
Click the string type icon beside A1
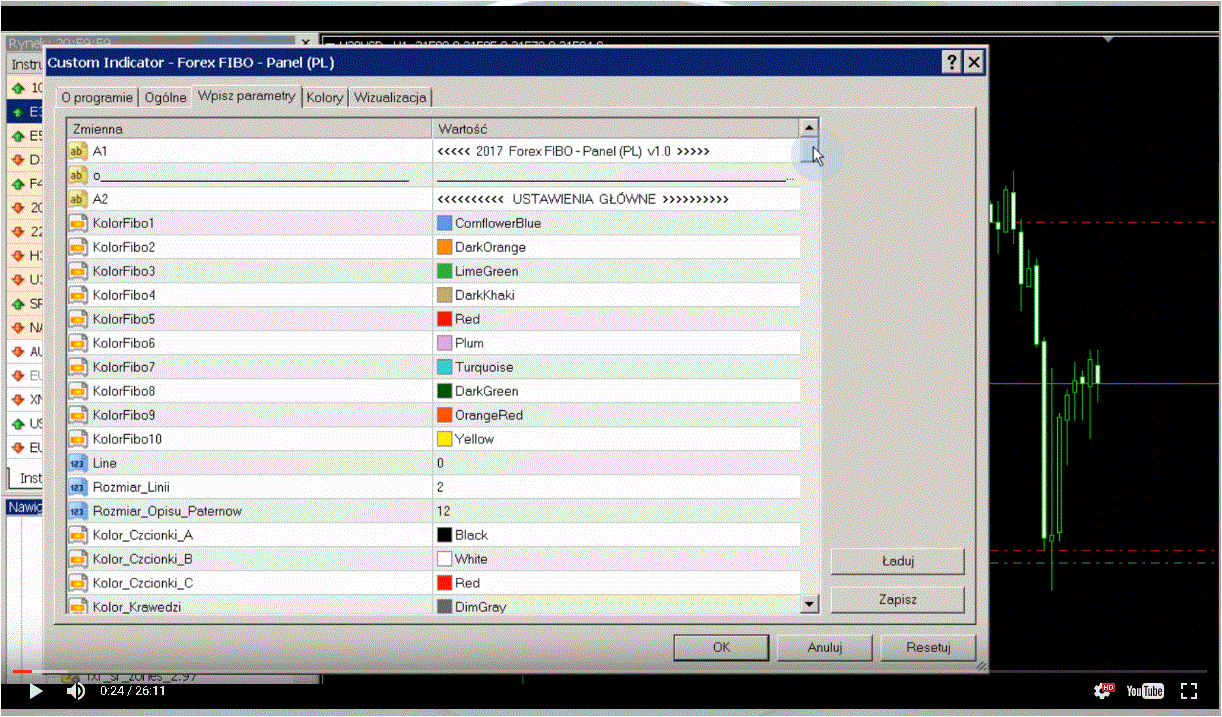[x=78, y=151]
